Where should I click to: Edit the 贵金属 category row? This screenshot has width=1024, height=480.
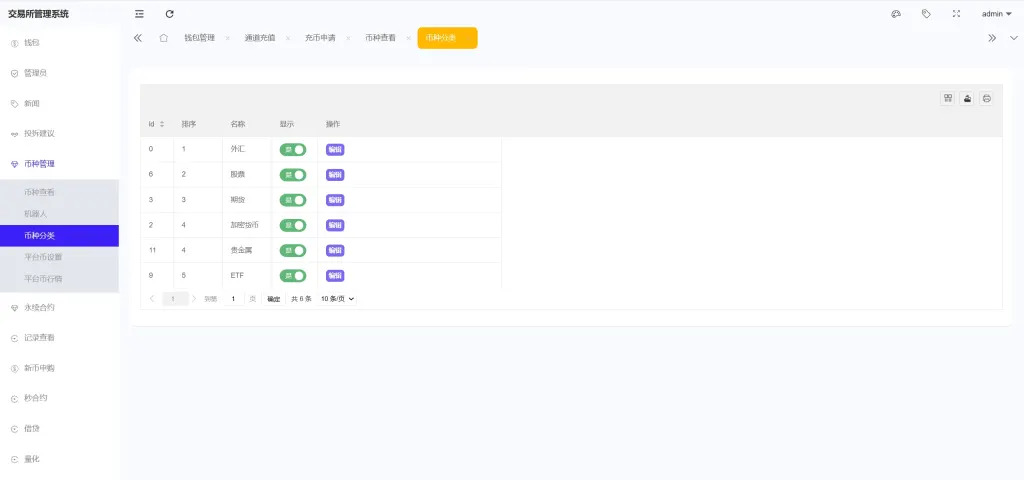click(x=335, y=251)
